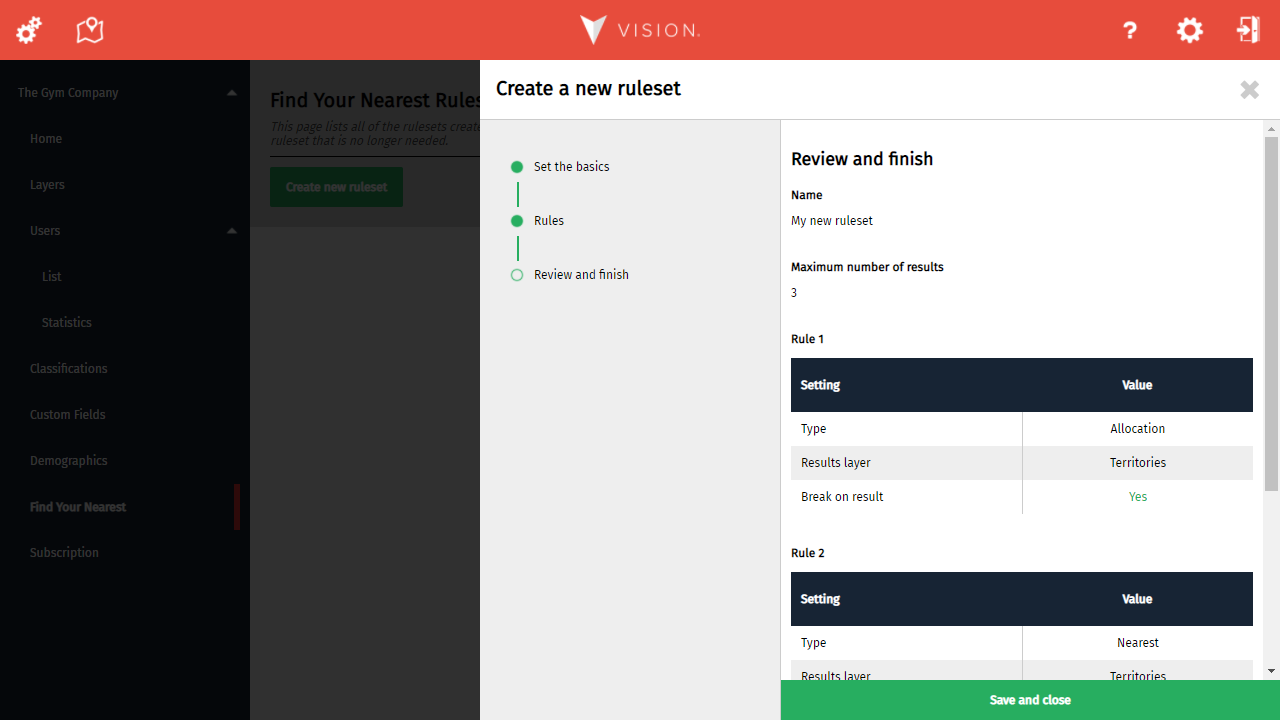Image resolution: width=1280 pixels, height=720 pixels.
Task: Collapse the Users submenu arrow
Action: click(232, 231)
